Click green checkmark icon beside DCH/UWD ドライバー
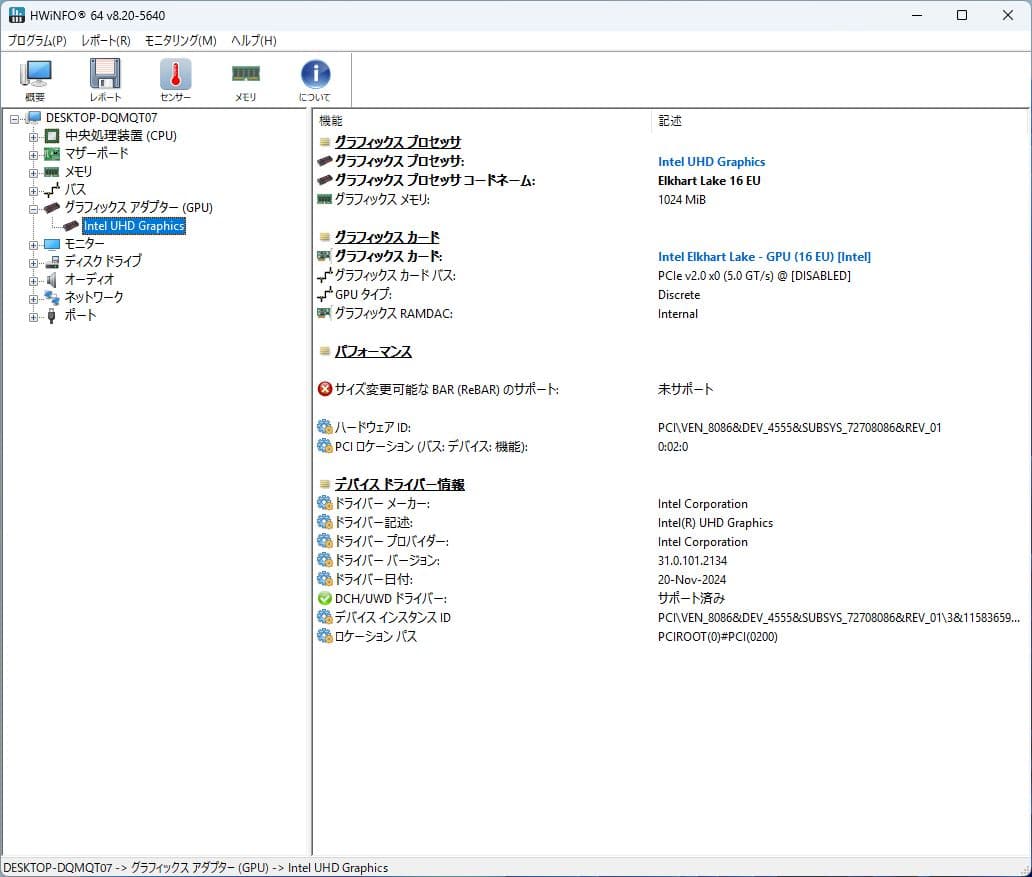 click(324, 598)
